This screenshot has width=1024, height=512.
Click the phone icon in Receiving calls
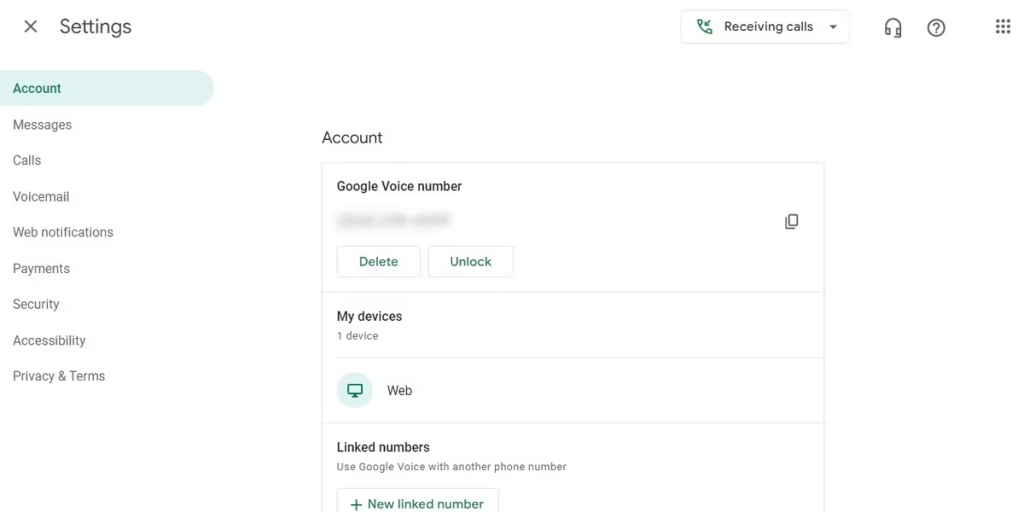(705, 27)
